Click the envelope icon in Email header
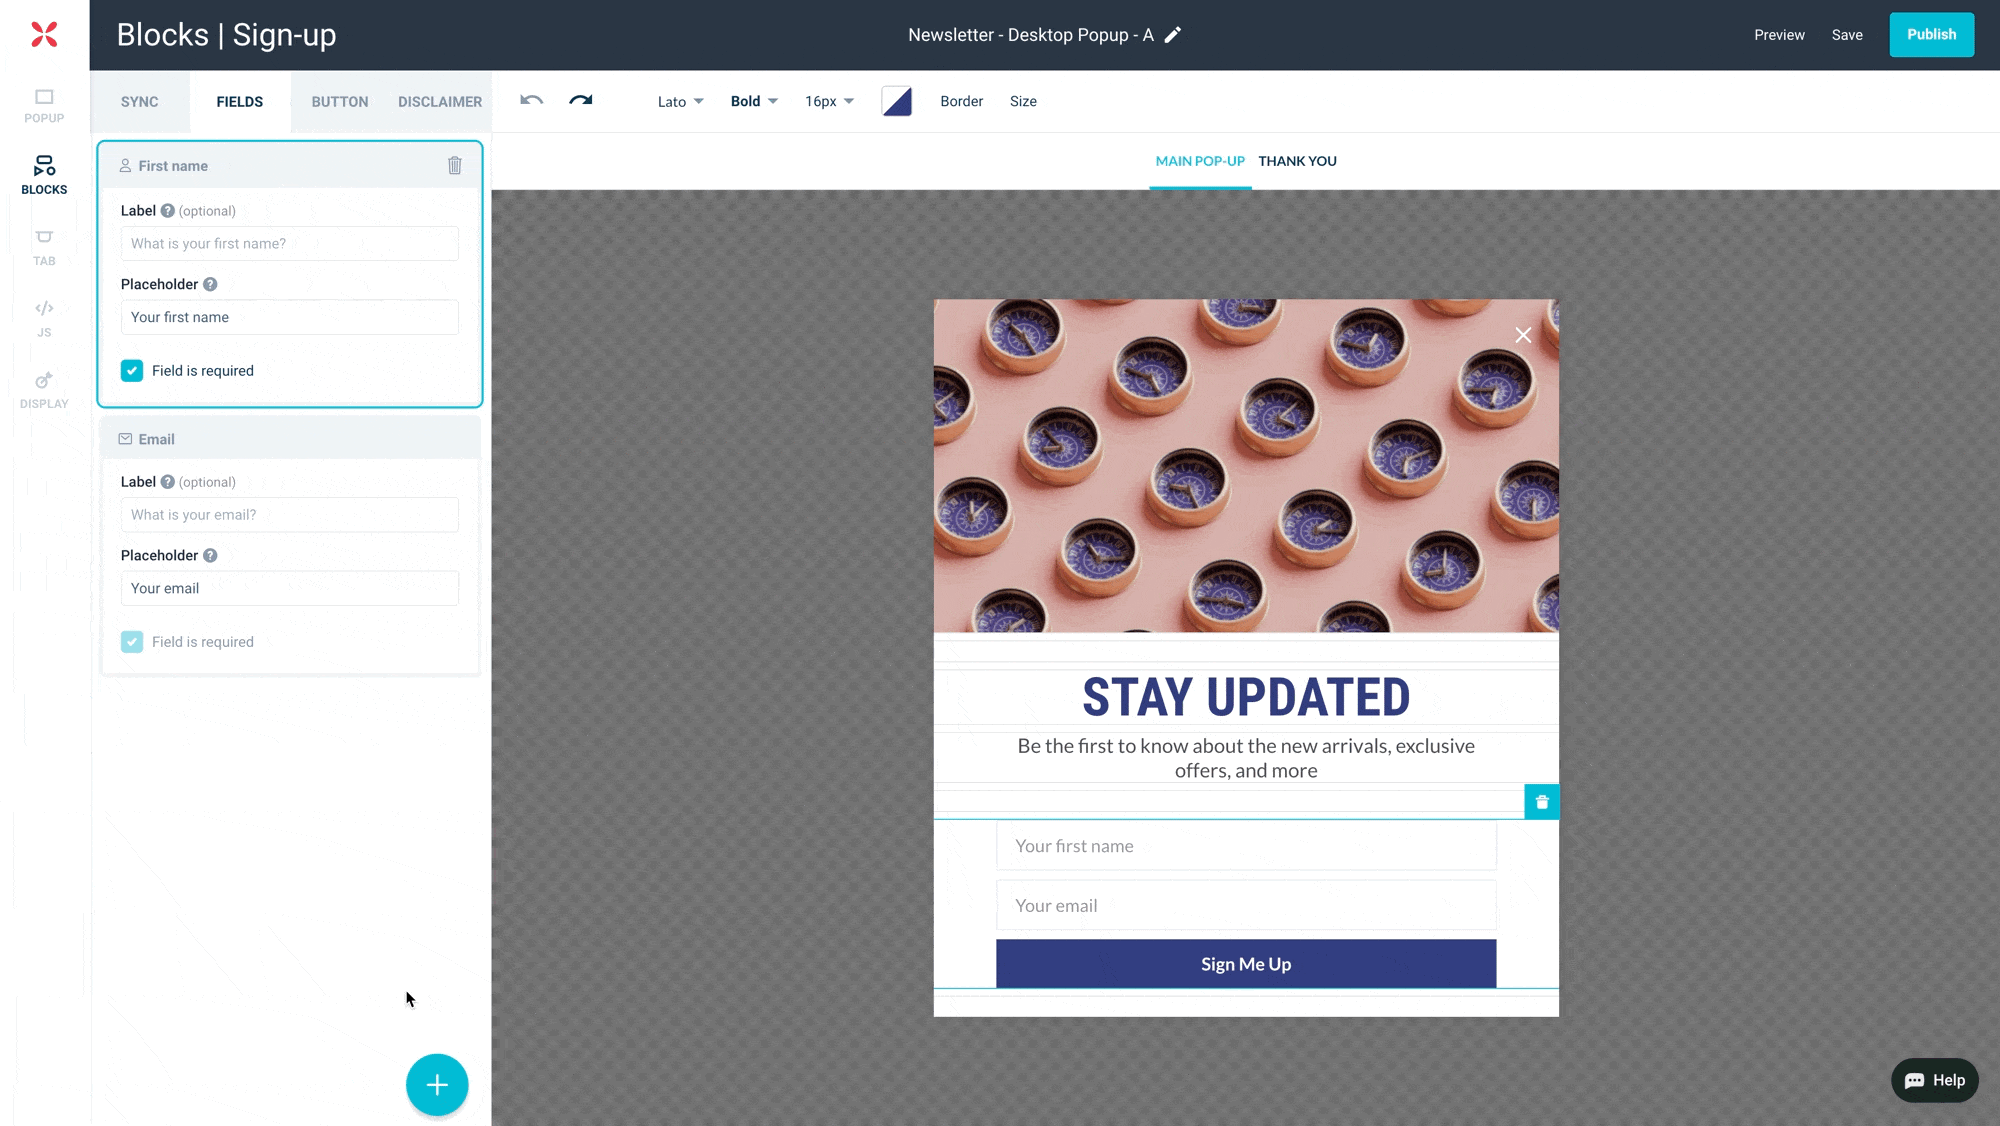 pos(125,439)
